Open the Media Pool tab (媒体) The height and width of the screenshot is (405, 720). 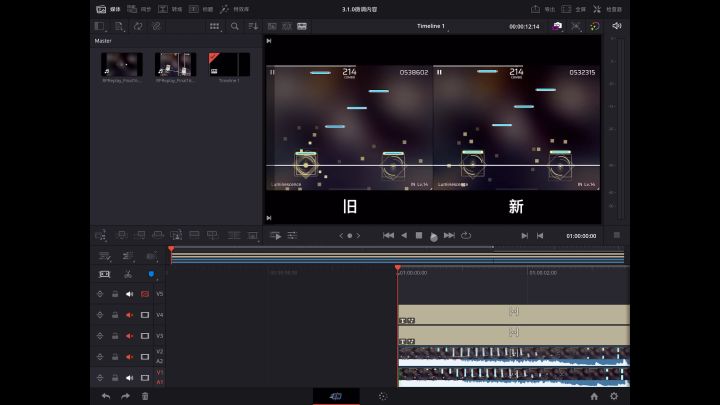click(x=108, y=9)
